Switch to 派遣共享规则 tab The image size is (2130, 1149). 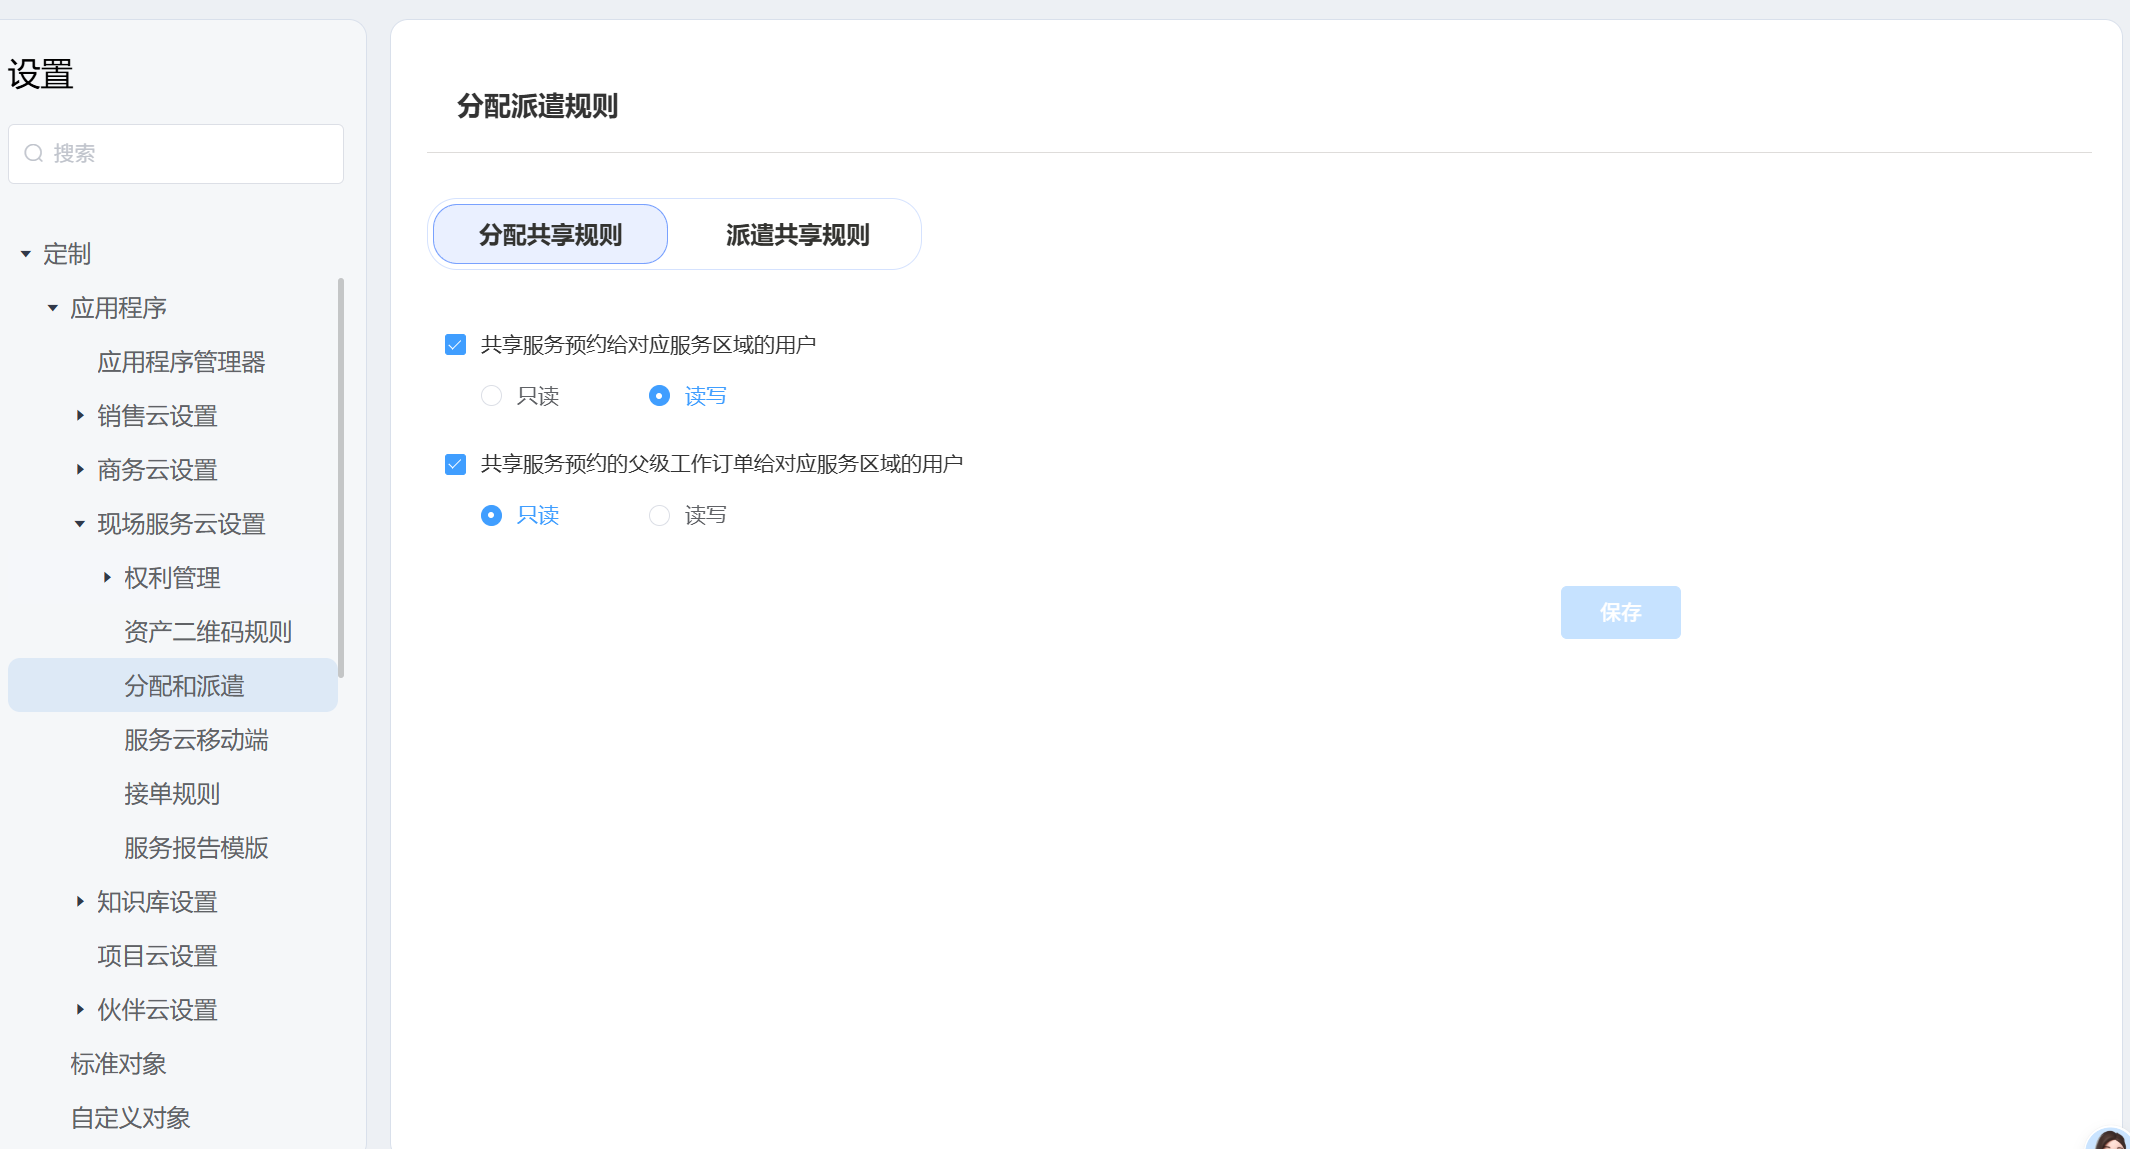pos(797,235)
